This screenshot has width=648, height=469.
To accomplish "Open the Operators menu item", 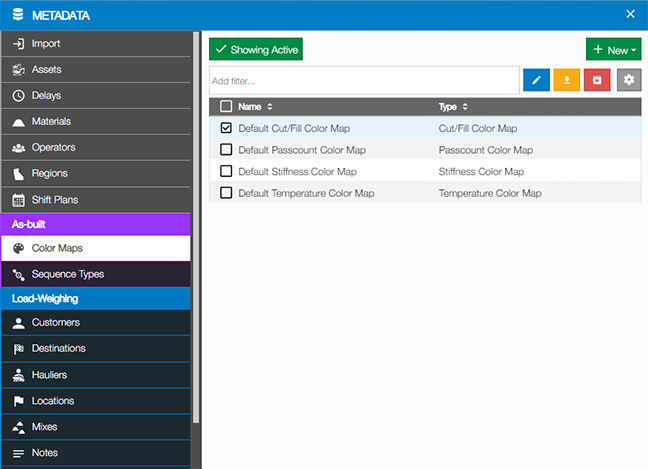I will tap(95, 148).
